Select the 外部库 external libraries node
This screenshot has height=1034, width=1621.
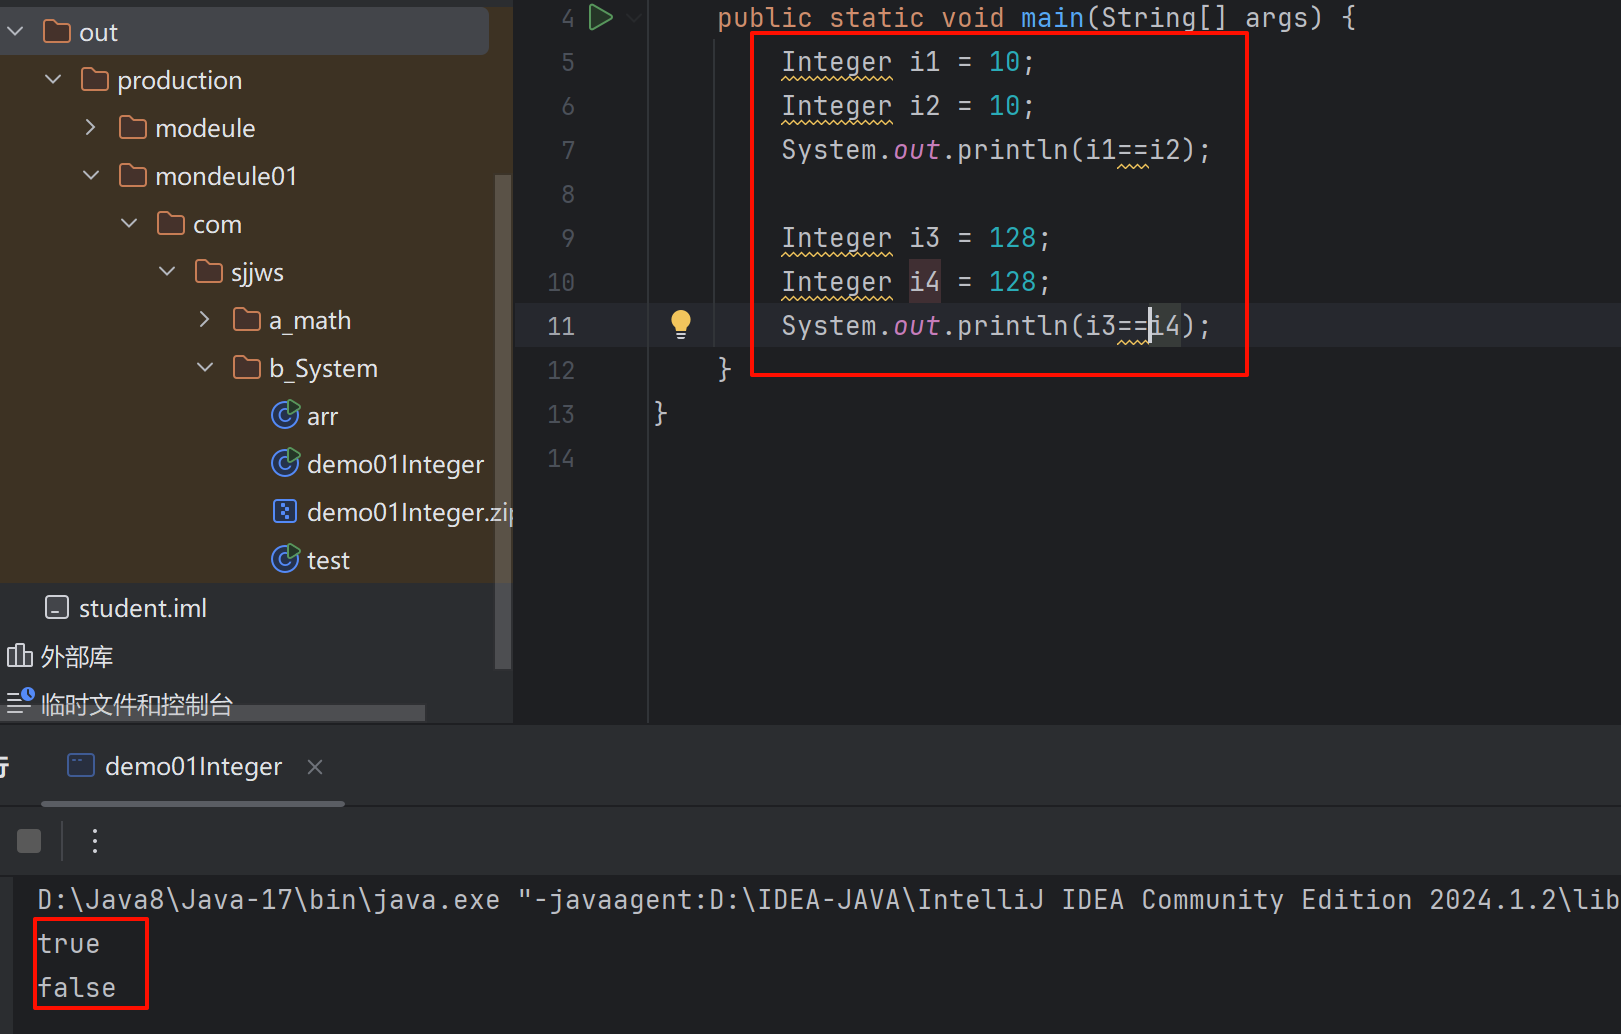pyautogui.click(x=76, y=656)
